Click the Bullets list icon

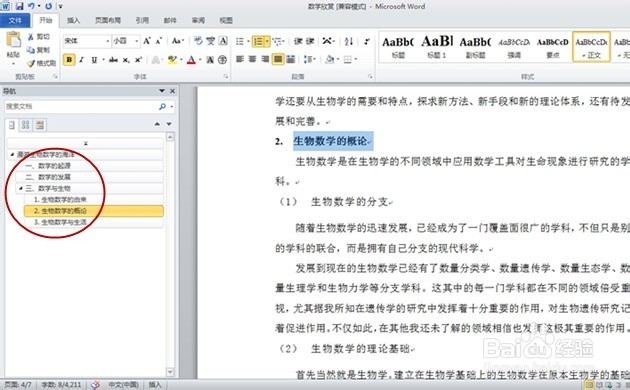click(x=240, y=41)
